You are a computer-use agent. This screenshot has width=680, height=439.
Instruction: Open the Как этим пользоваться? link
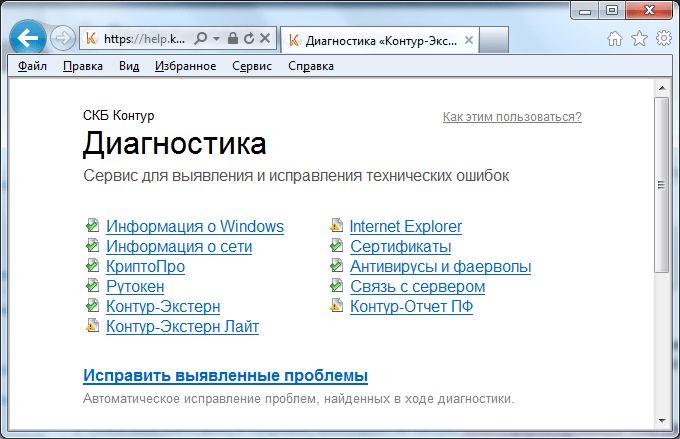click(x=512, y=117)
